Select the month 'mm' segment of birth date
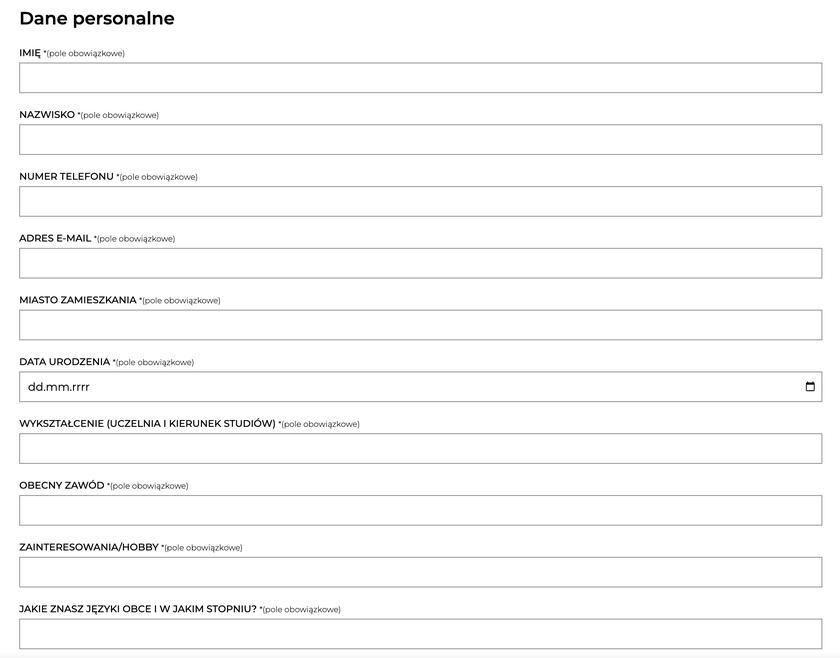The image size is (840, 658). [x=56, y=387]
